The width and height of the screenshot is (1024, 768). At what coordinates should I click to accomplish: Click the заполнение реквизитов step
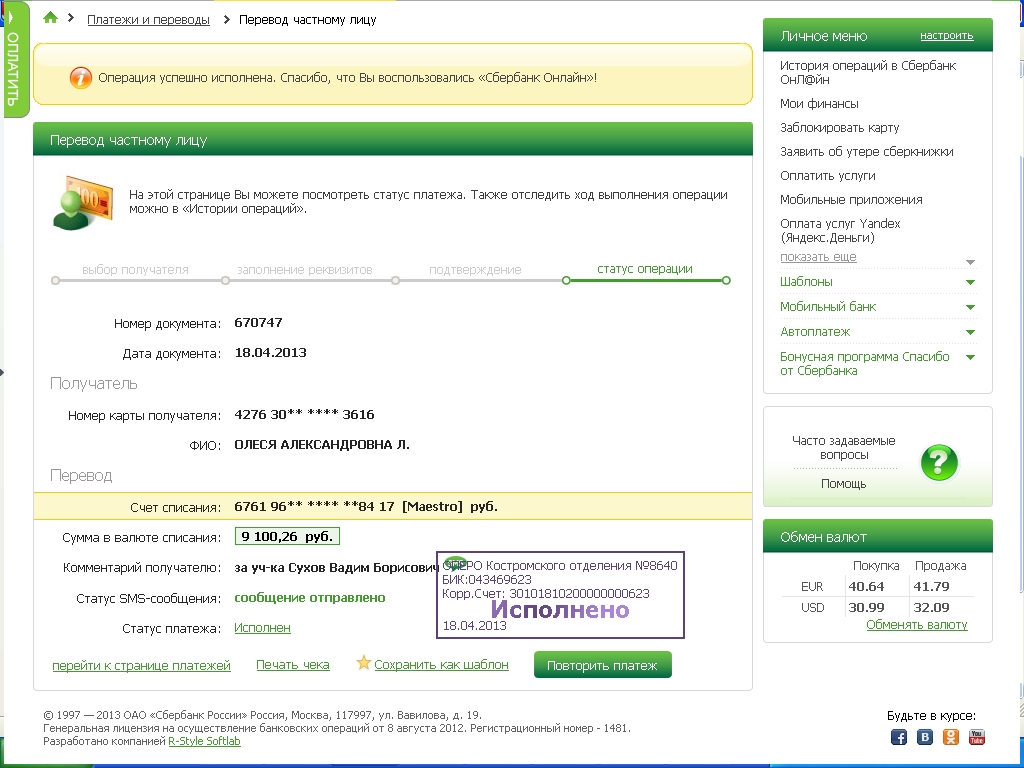(304, 270)
